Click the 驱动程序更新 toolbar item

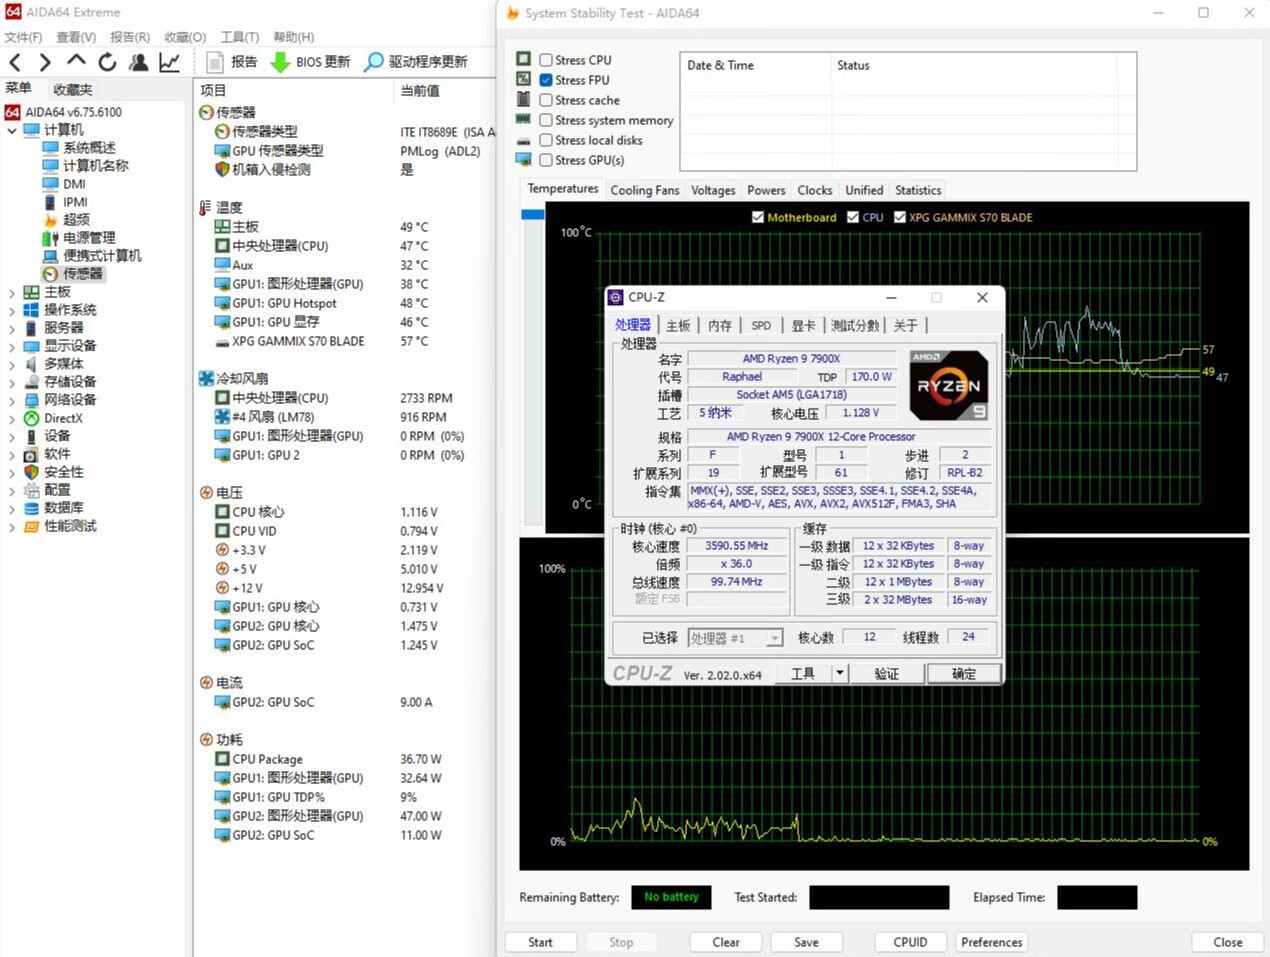(416, 62)
